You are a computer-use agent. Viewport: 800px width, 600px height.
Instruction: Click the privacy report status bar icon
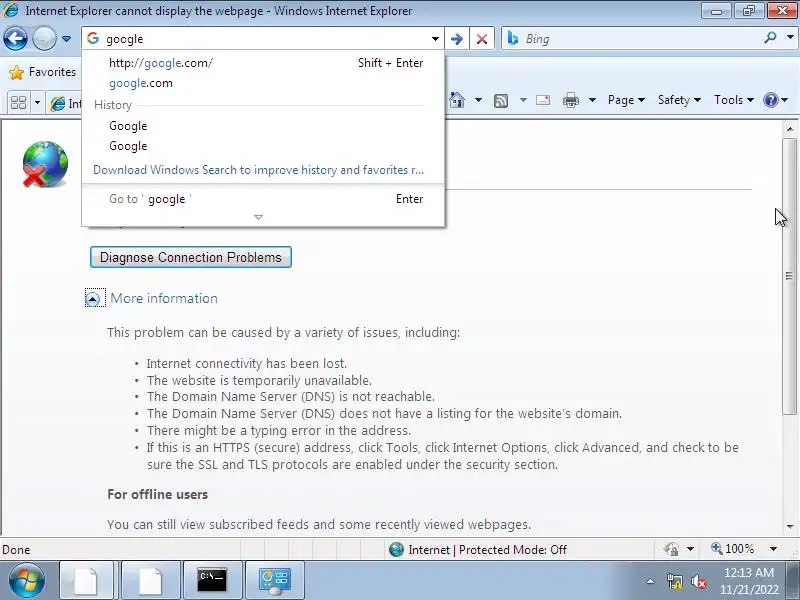pyautogui.click(x=671, y=549)
